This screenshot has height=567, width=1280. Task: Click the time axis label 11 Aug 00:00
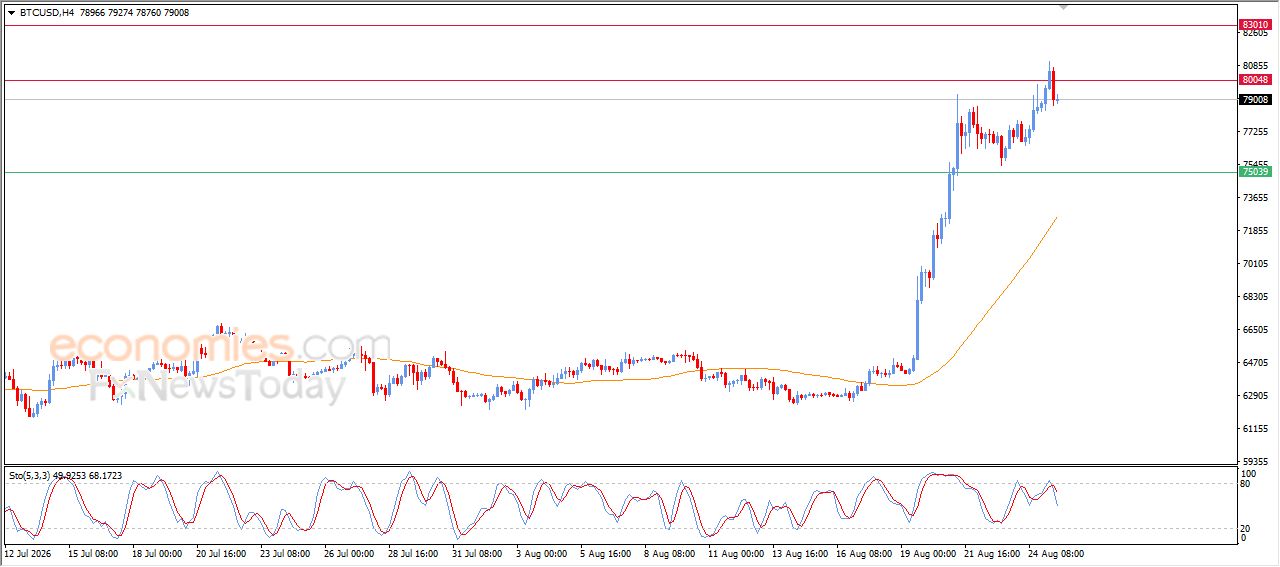point(736,553)
